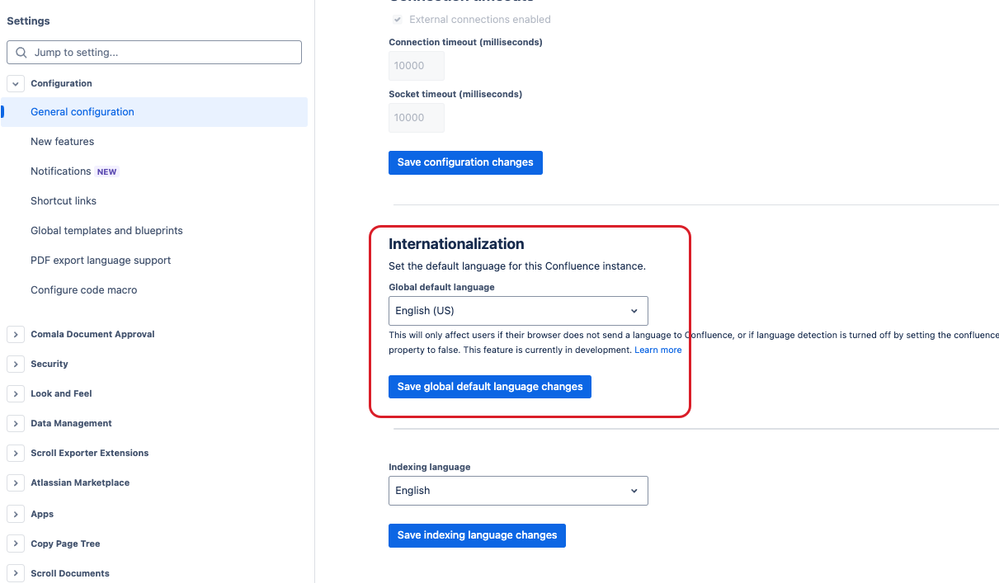Open Shortcut links settings
The width and height of the screenshot is (999, 583).
point(64,201)
